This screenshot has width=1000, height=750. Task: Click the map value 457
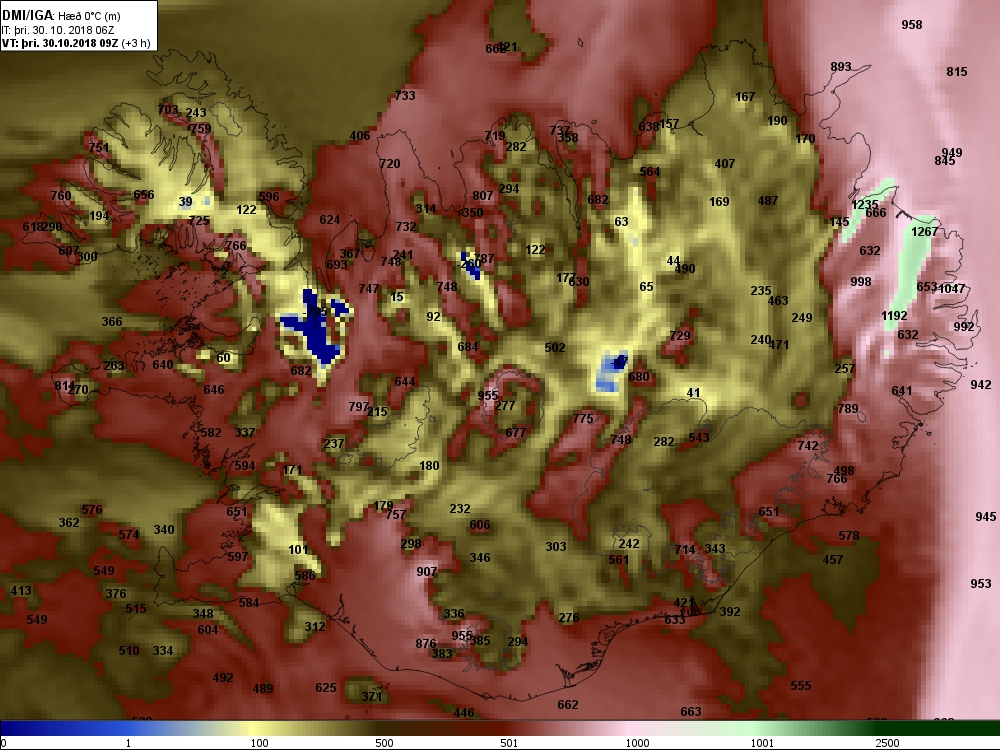coord(833,559)
